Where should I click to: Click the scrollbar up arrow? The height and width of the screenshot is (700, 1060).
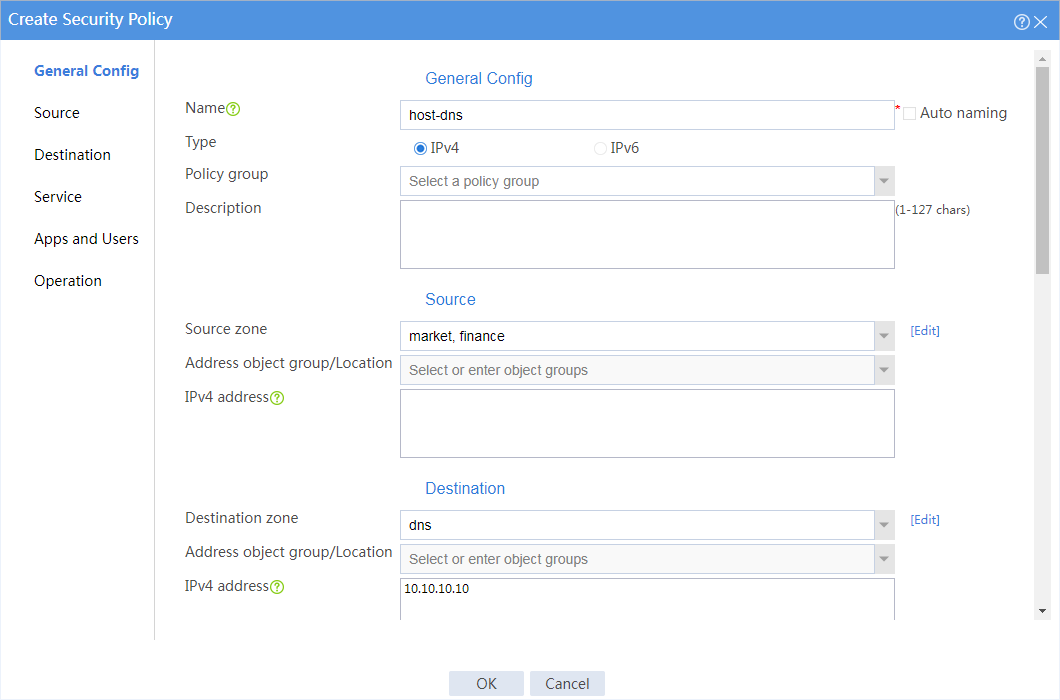[1042, 60]
